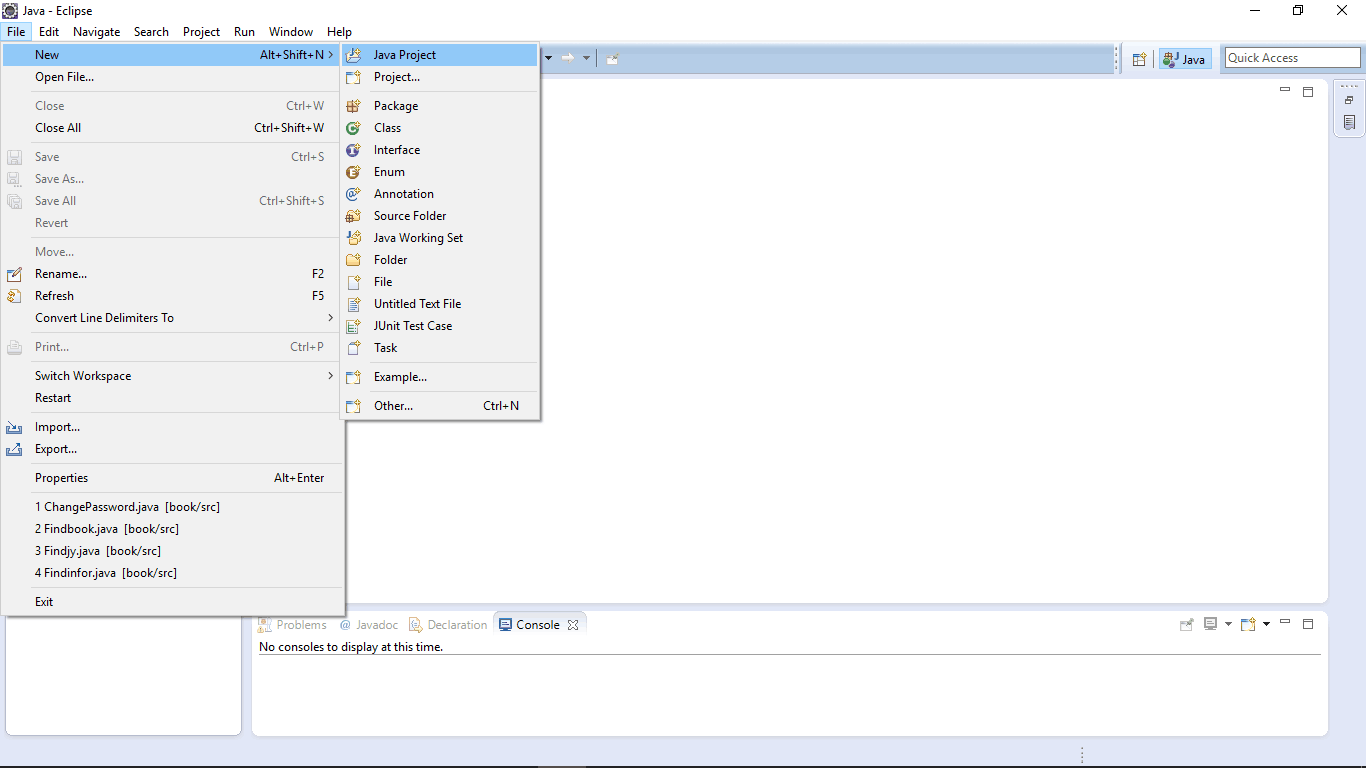The width and height of the screenshot is (1366, 768).
Task: Restore the minimized right-side view stack
Action: click(1350, 100)
